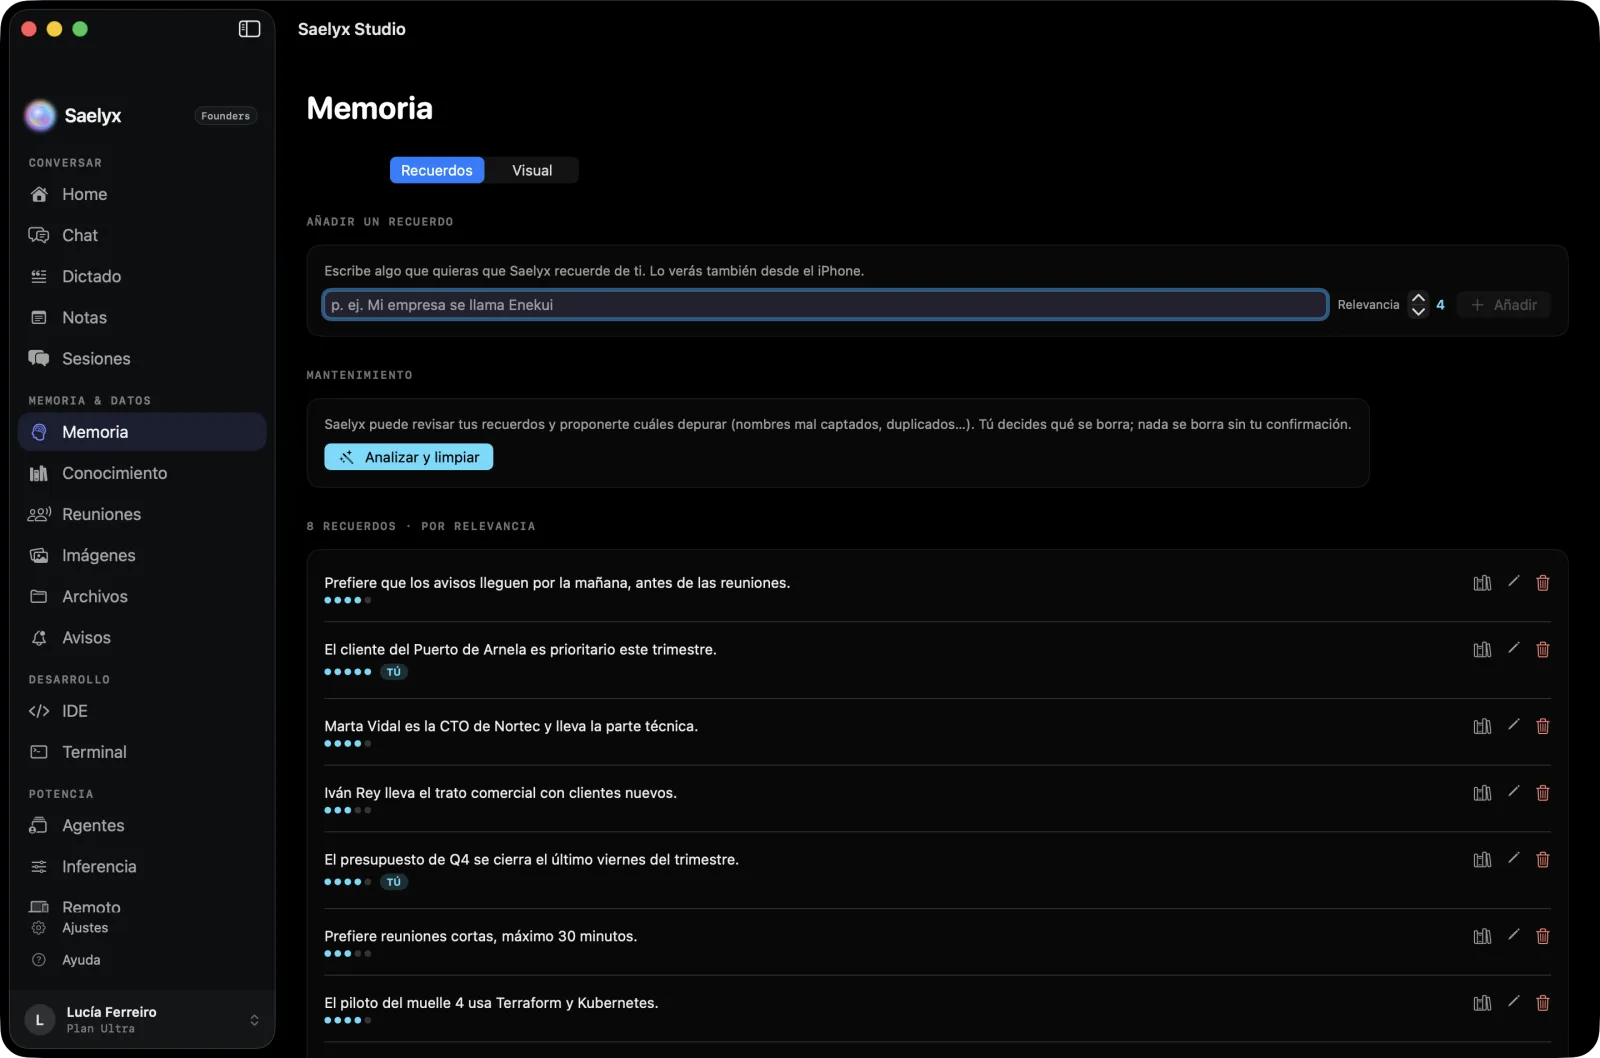Open Conocimiento in the sidebar
The image size is (1600, 1058).
[142, 473]
